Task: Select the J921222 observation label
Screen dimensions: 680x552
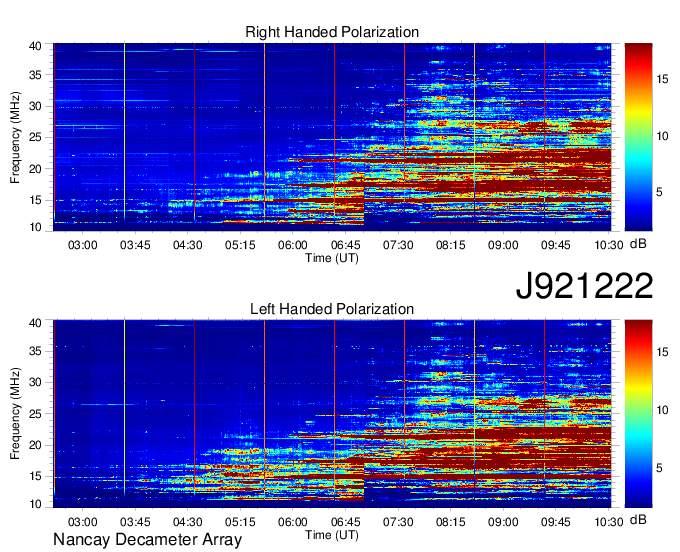Action: click(584, 285)
